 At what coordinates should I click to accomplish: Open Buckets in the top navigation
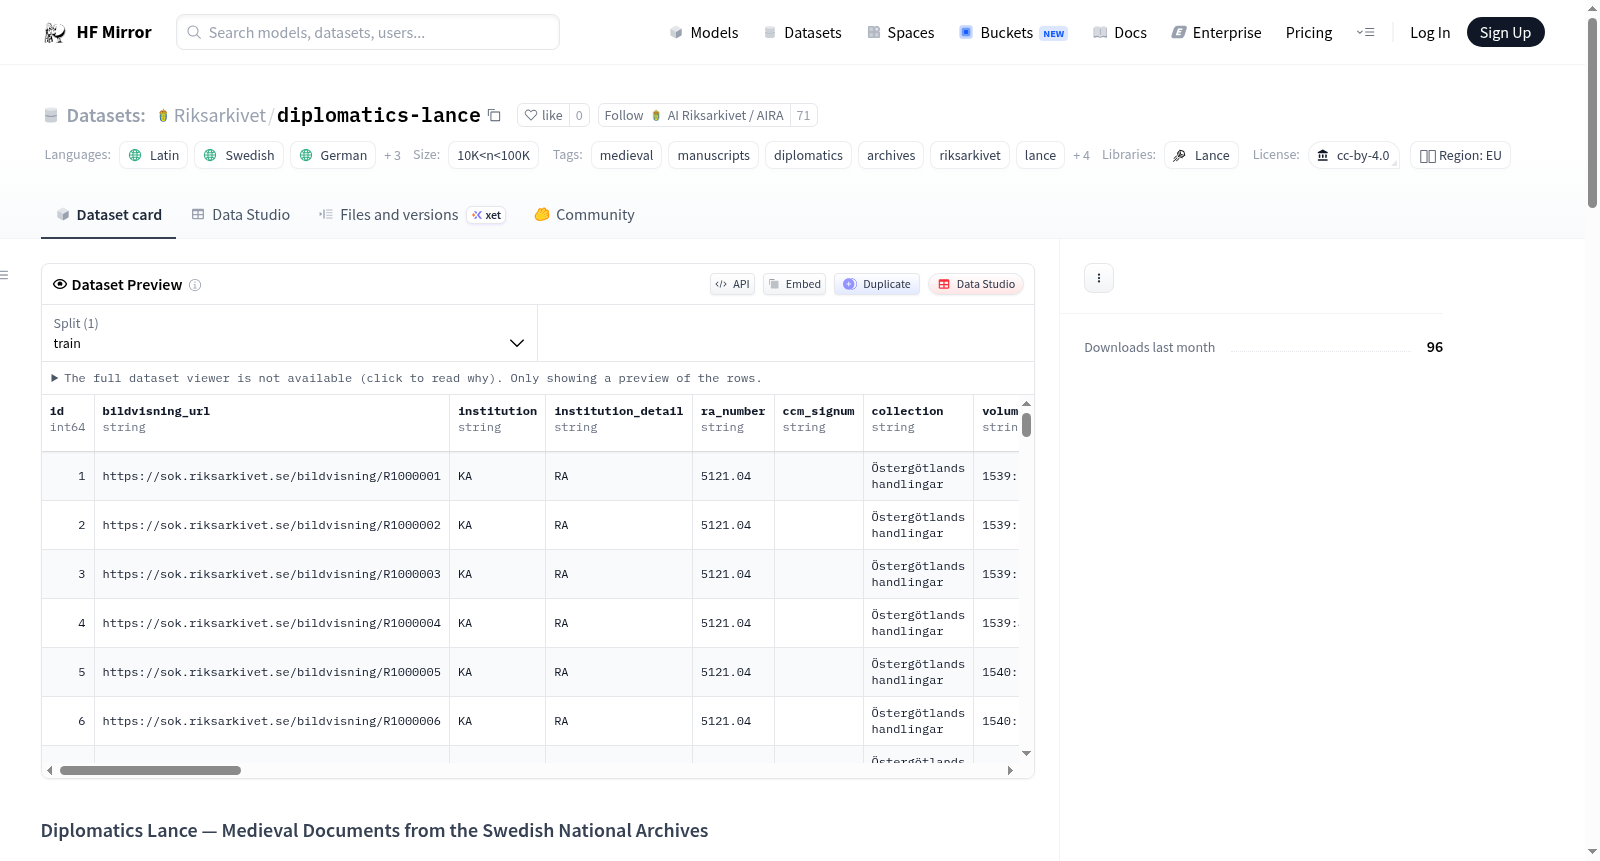[1013, 33]
